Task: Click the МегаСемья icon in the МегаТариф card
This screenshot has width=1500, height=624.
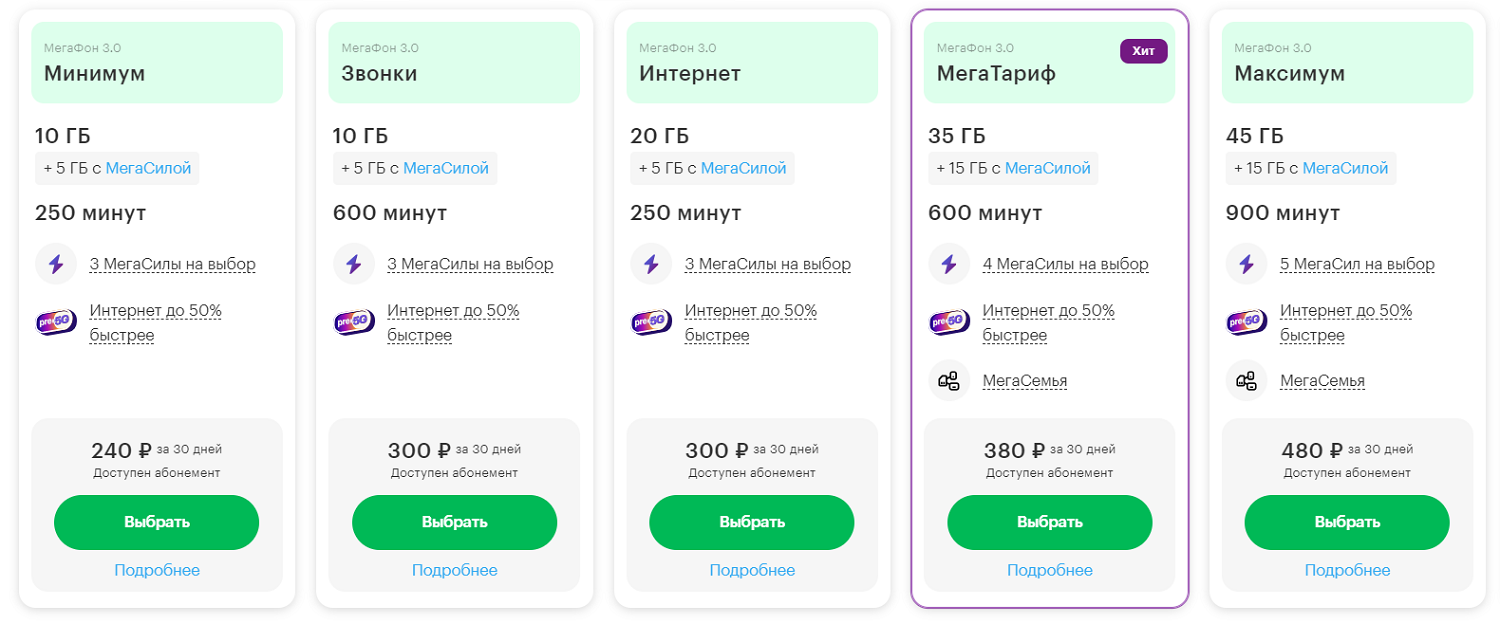Action: point(948,380)
